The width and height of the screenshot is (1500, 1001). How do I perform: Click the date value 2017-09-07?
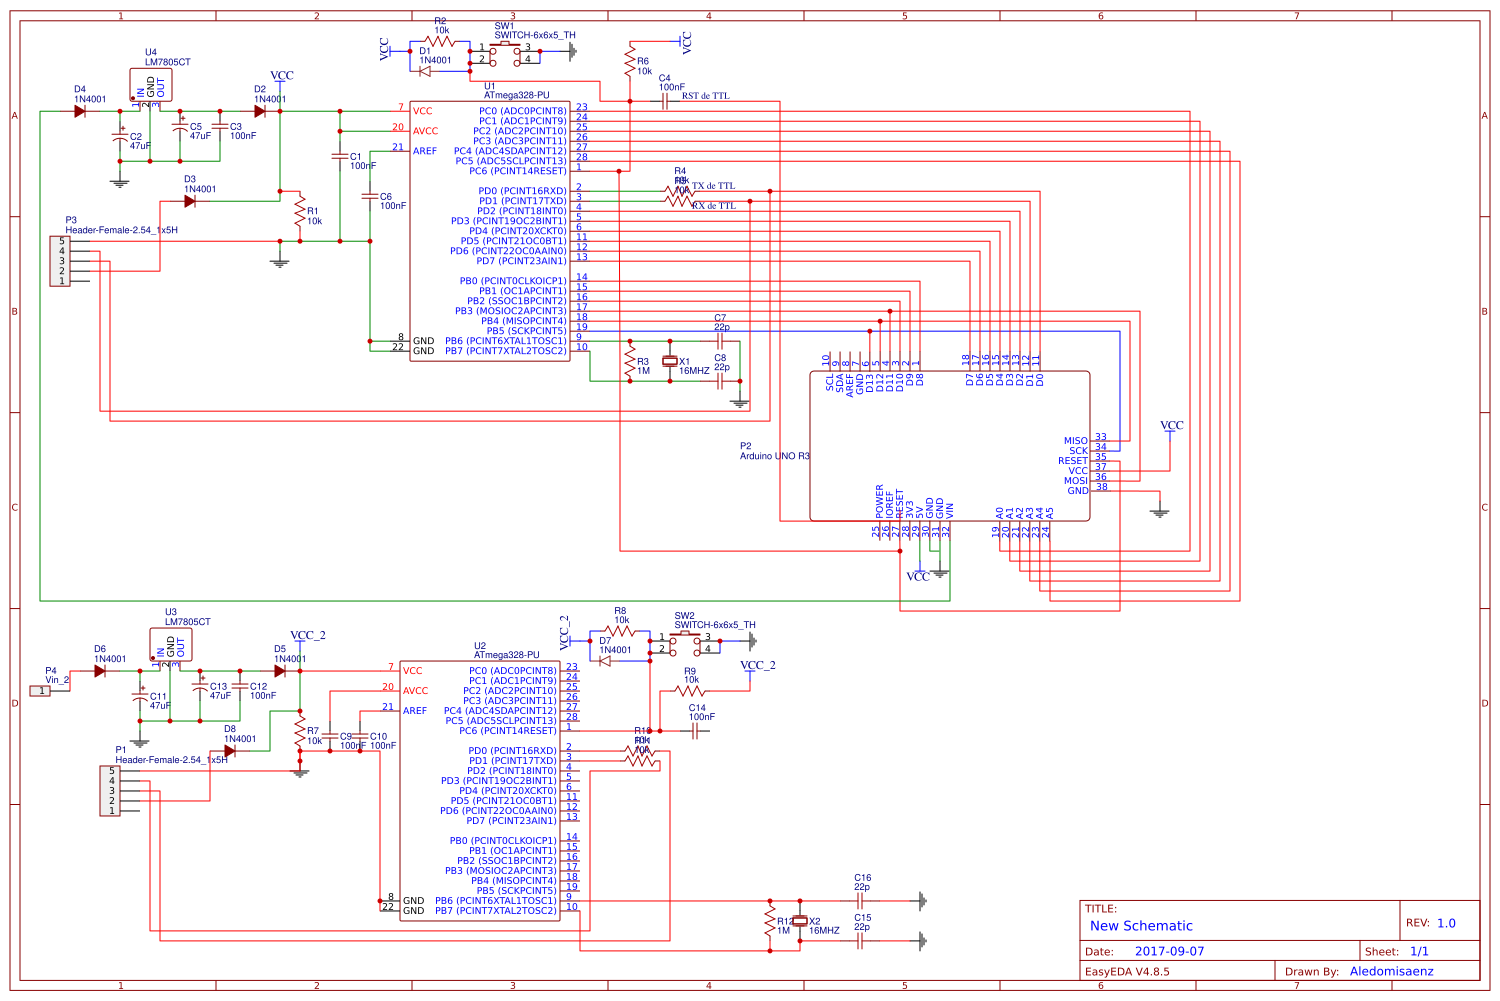click(1169, 952)
